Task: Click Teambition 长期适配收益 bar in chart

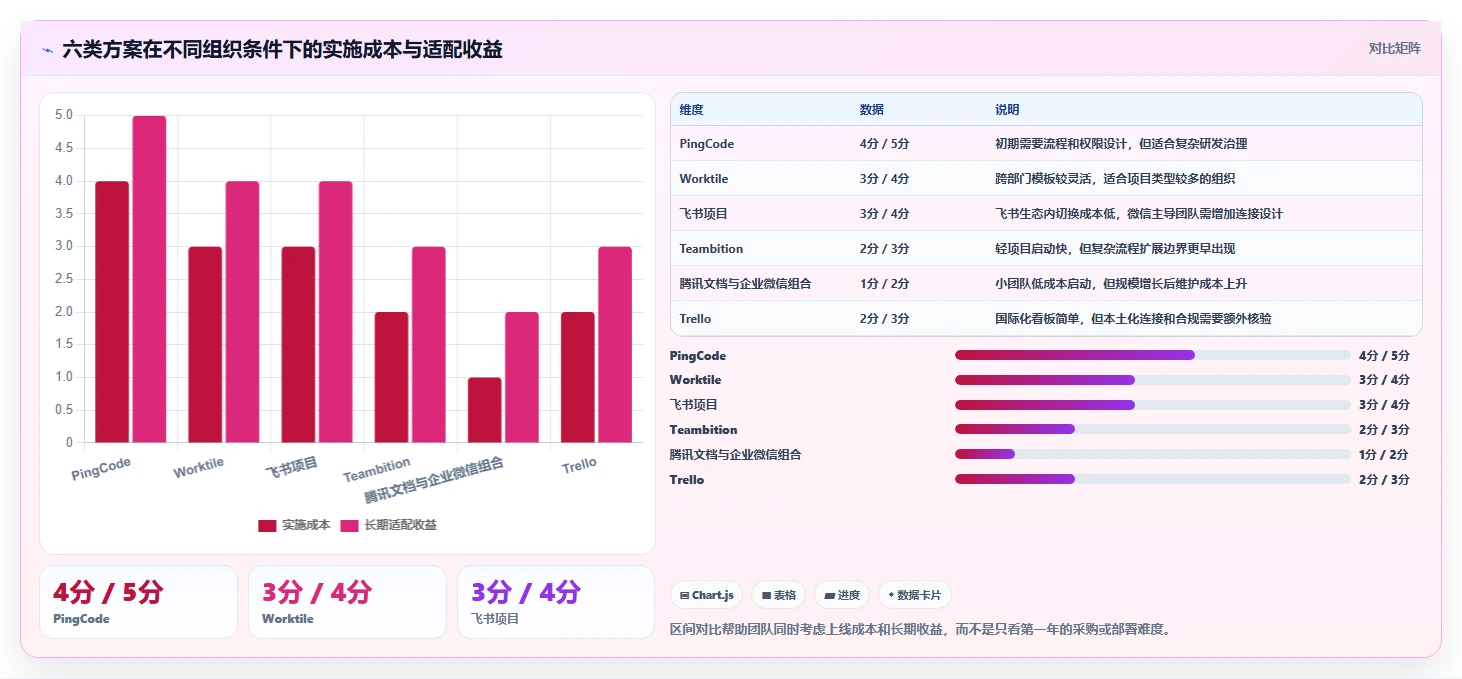Action: coord(428,344)
